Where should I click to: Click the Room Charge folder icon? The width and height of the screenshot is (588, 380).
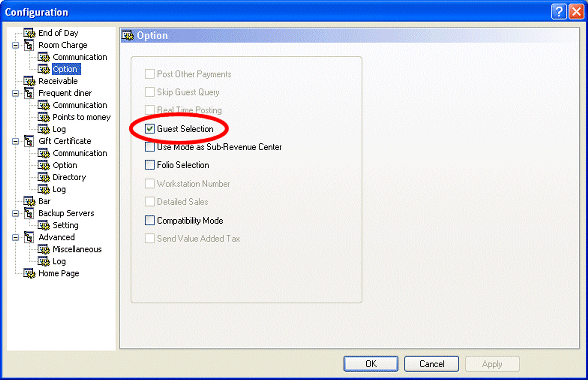pos(29,45)
